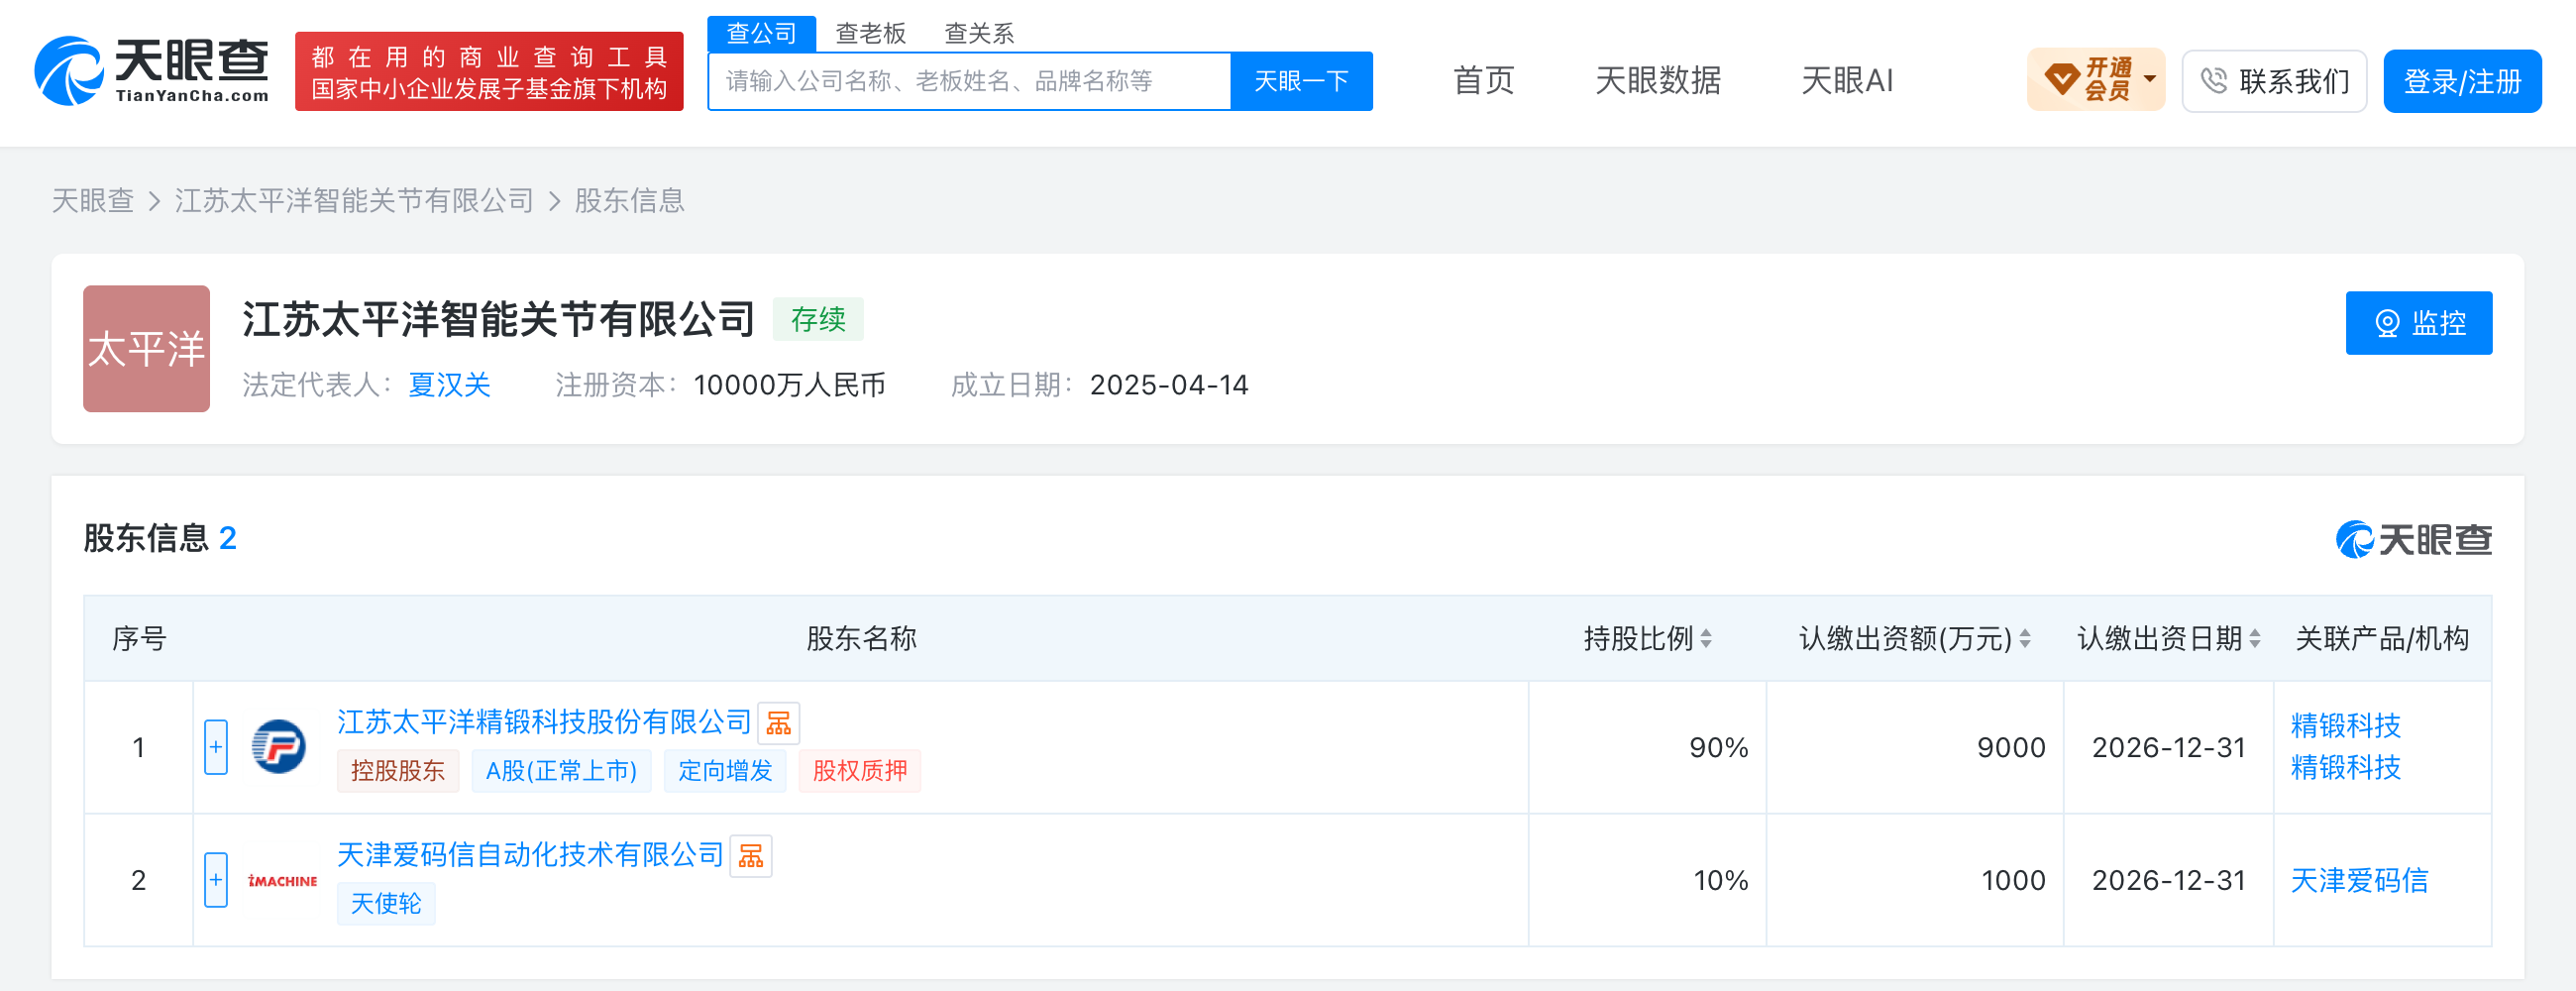This screenshot has width=2576, height=991.
Task: Open 天眼AI menu item
Action: tap(1846, 80)
